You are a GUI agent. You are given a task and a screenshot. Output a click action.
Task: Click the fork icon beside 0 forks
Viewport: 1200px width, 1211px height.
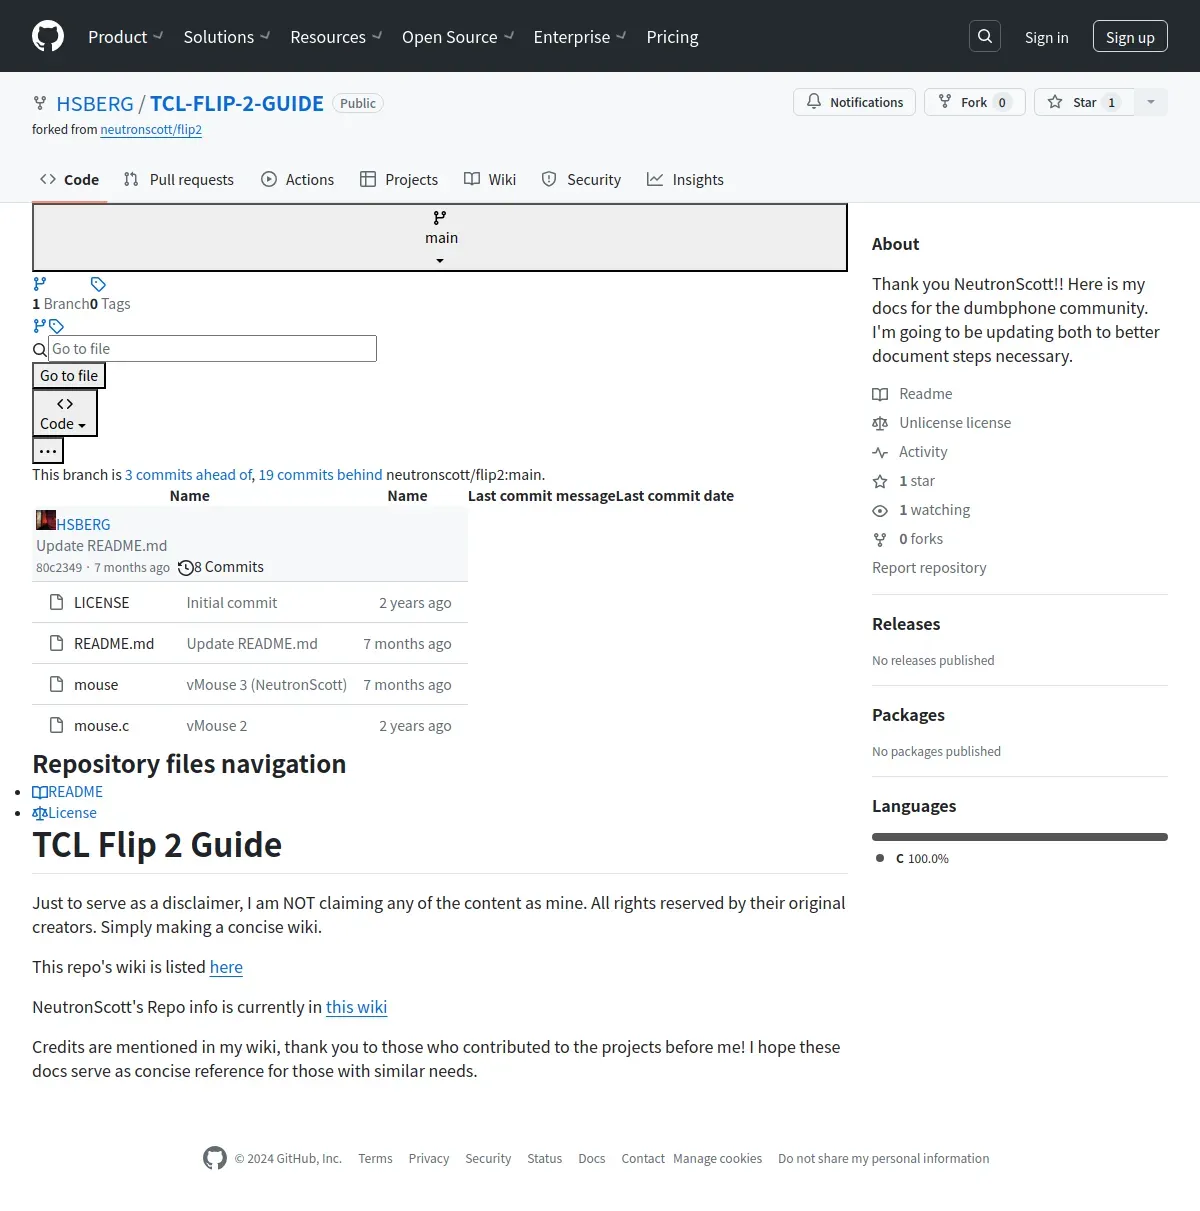coord(880,539)
